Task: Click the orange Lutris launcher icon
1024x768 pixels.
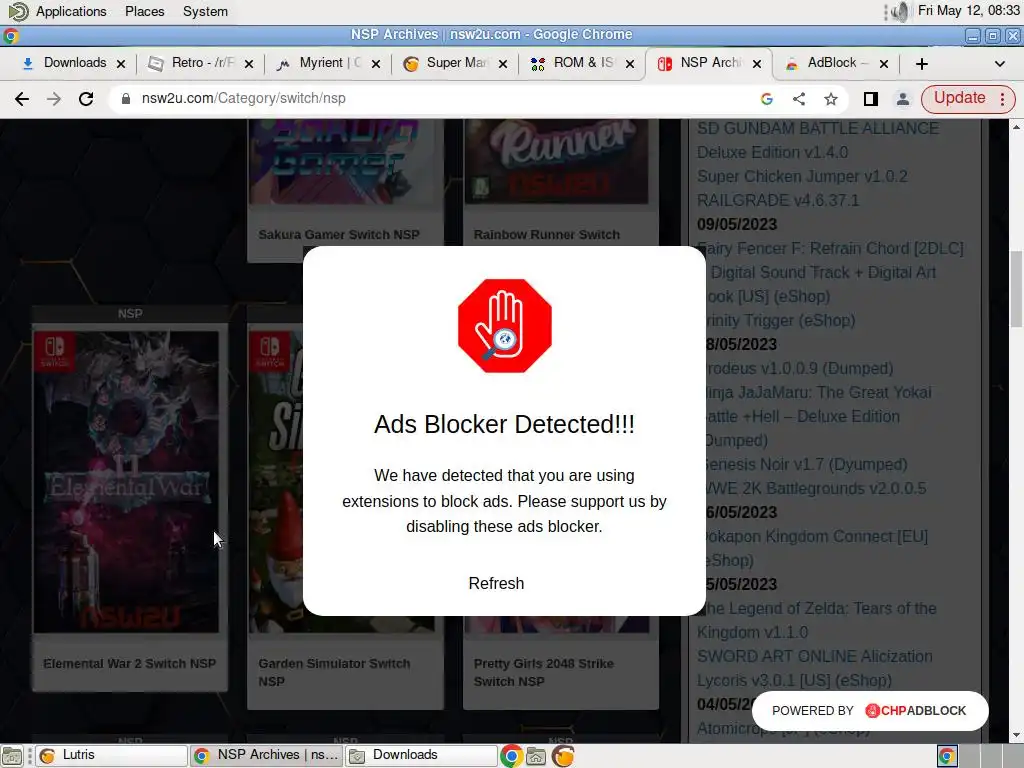Action: click(x=562, y=756)
